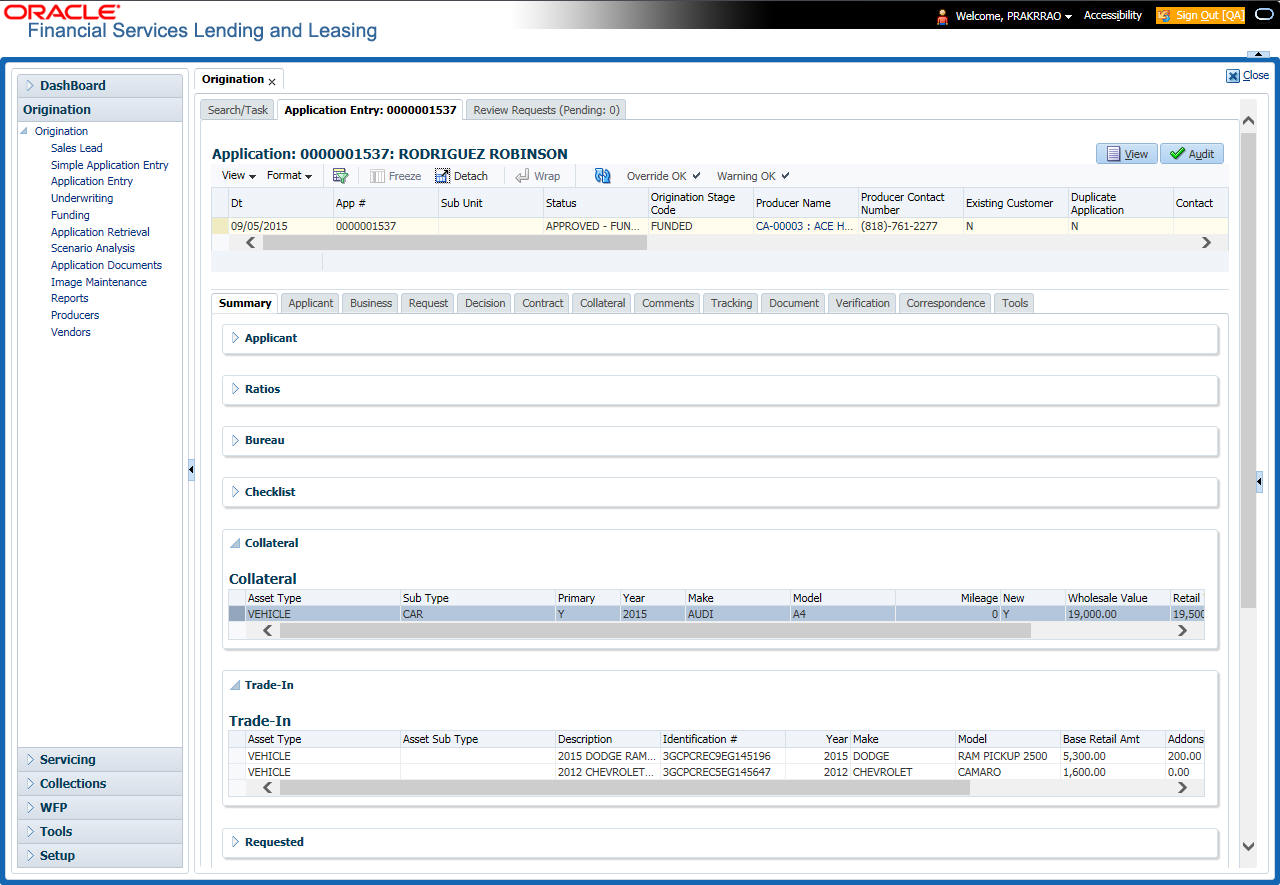Screen dimensions: 1280x885
Task: Close the Origination tab with its X icon
Action: click(x=272, y=81)
